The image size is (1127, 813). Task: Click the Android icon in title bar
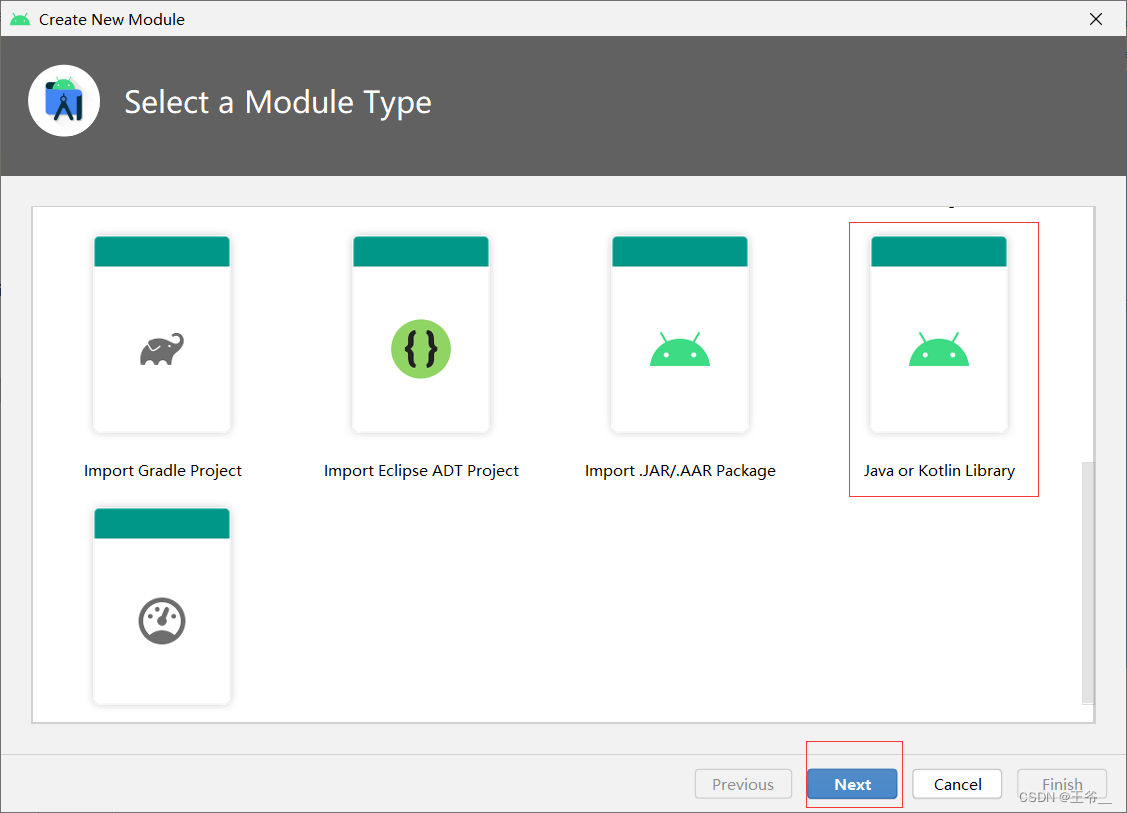click(x=20, y=19)
